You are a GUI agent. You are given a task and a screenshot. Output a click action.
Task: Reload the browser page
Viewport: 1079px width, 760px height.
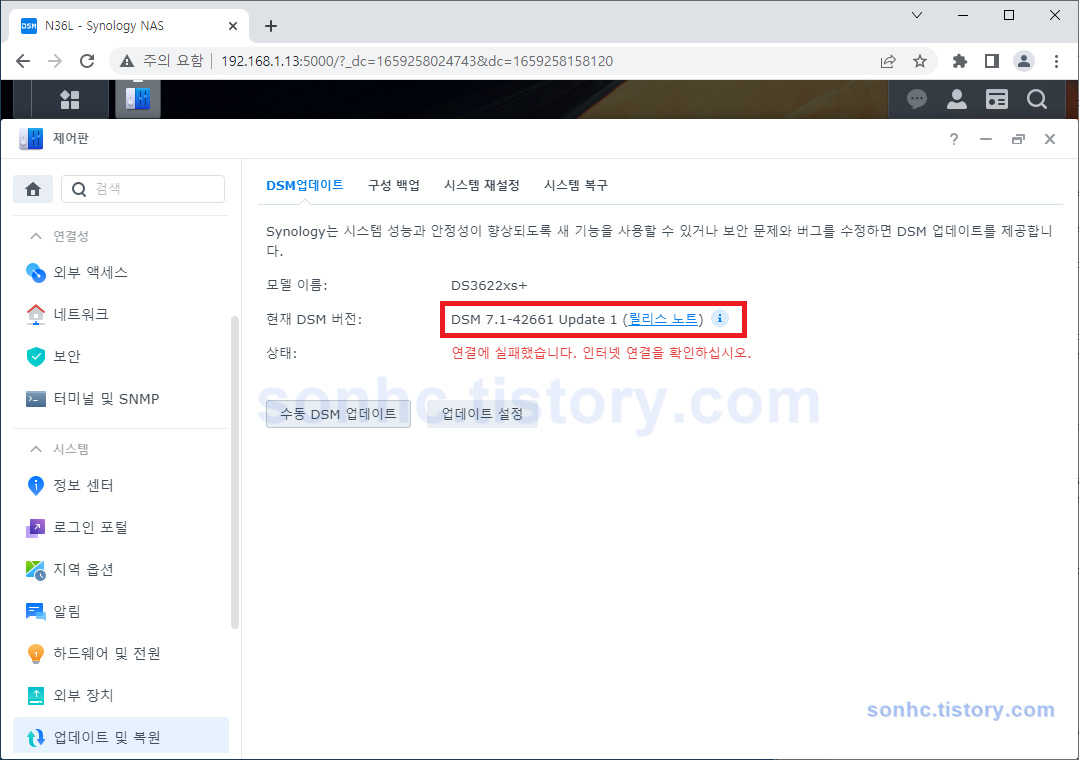[x=87, y=61]
